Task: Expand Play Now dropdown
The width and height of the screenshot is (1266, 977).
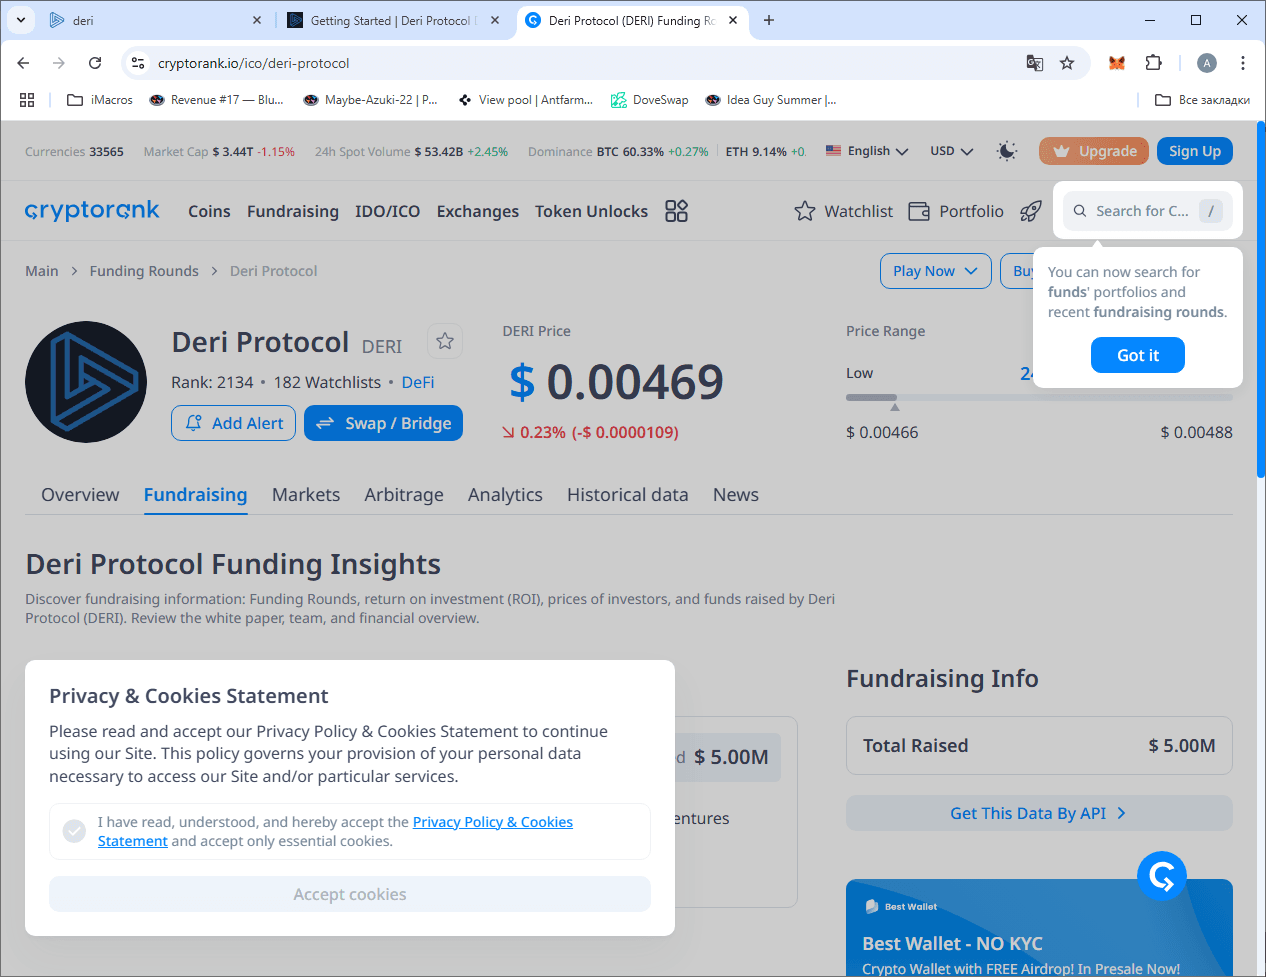Action: [x=936, y=271]
